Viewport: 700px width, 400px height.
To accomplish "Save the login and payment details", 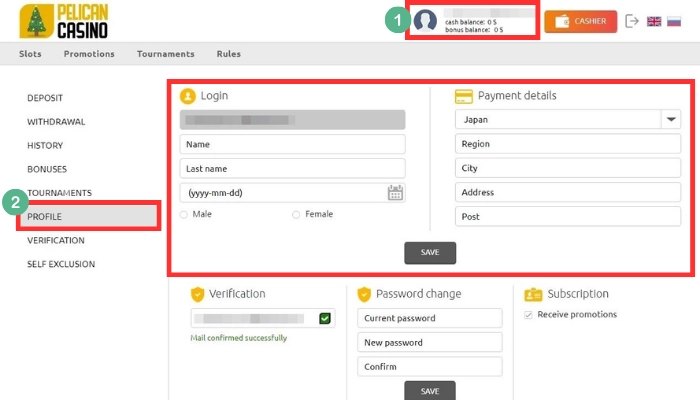I will pos(430,253).
